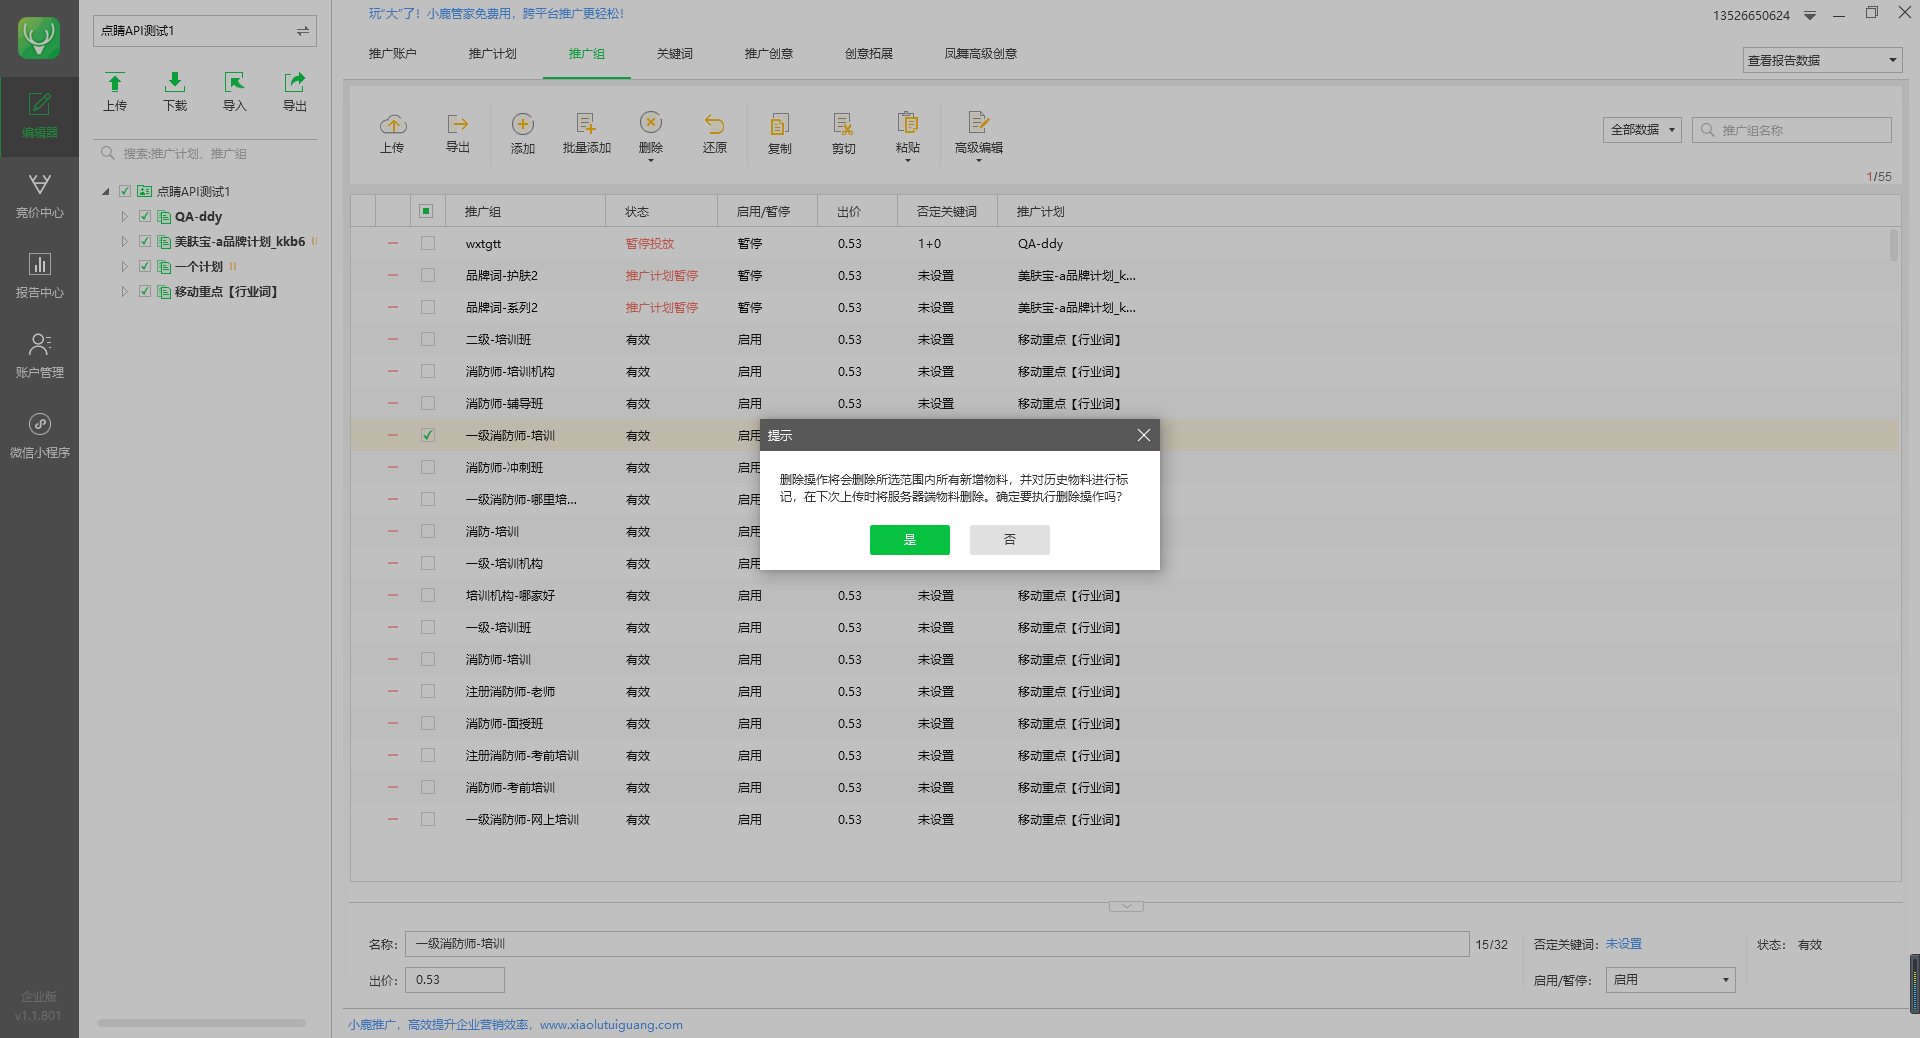Switch to the 凤舞高级创意 tab
This screenshot has height=1038, width=1920.
click(x=981, y=54)
